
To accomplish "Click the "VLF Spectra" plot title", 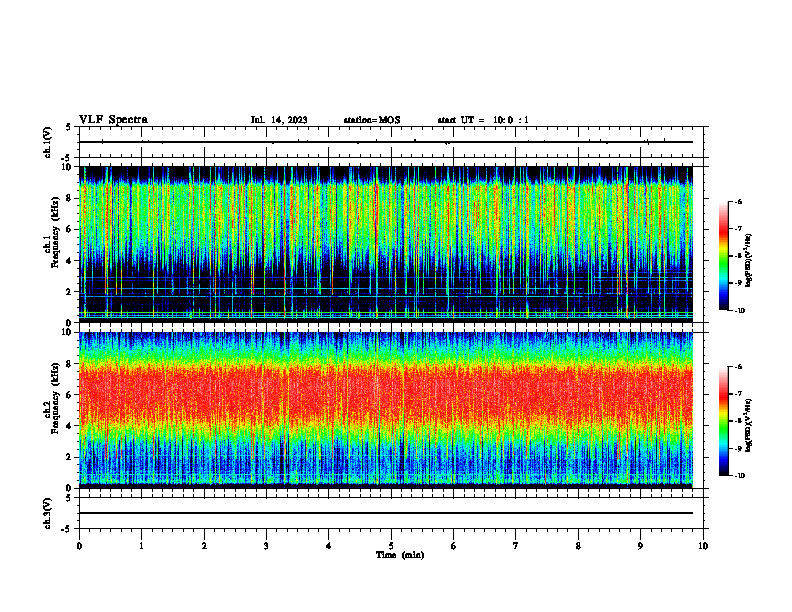I will pyautogui.click(x=113, y=120).
